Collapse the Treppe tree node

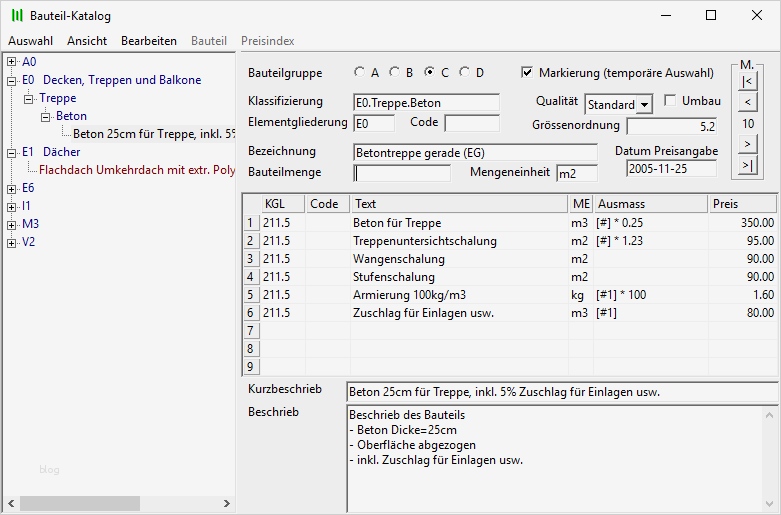point(28,99)
